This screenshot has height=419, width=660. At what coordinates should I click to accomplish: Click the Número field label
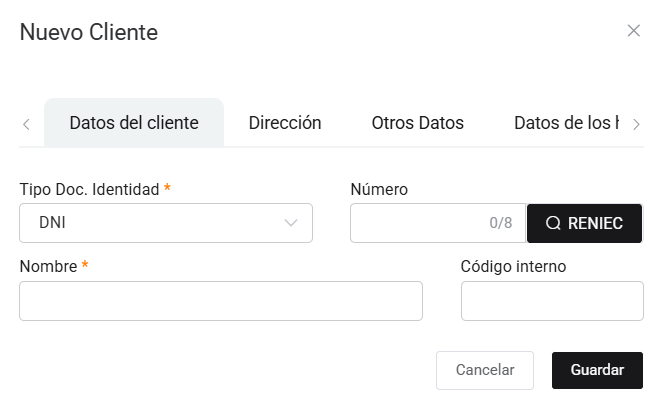(379, 189)
